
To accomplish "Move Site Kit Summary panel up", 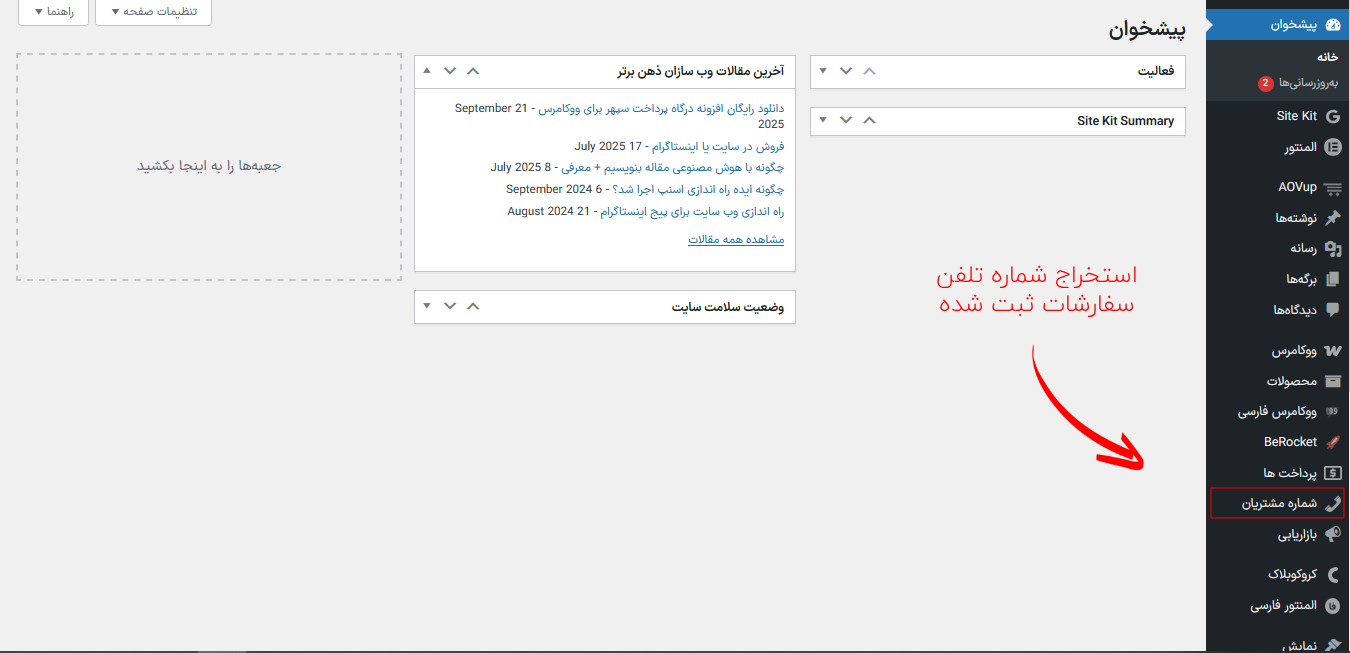I will [869, 120].
